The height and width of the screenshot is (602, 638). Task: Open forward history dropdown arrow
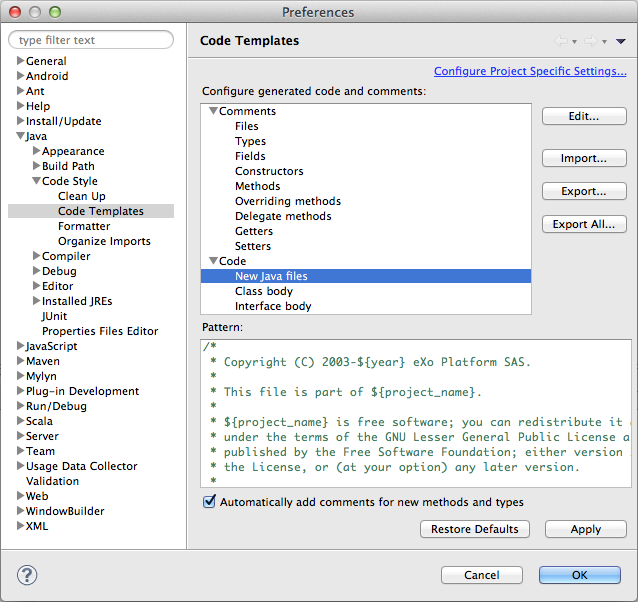(x=604, y=41)
